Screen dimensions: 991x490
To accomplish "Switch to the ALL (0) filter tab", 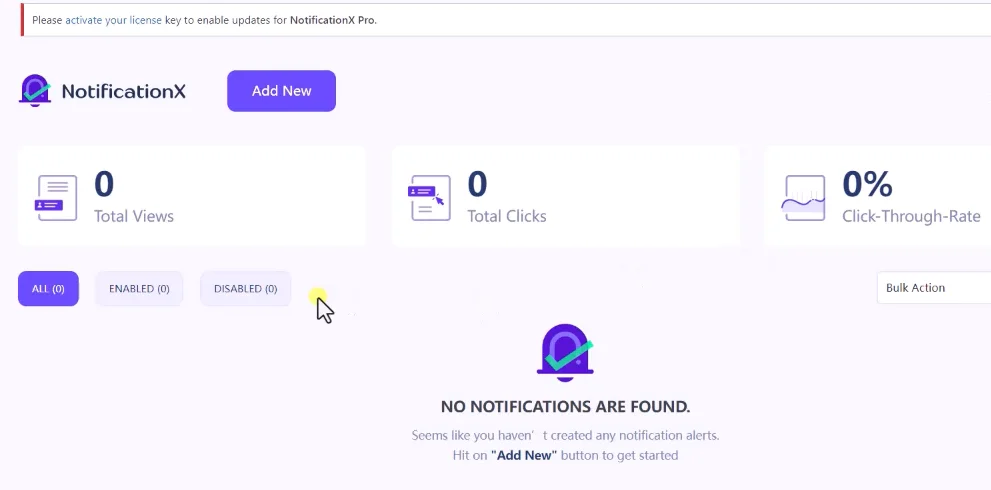I will tap(48, 288).
